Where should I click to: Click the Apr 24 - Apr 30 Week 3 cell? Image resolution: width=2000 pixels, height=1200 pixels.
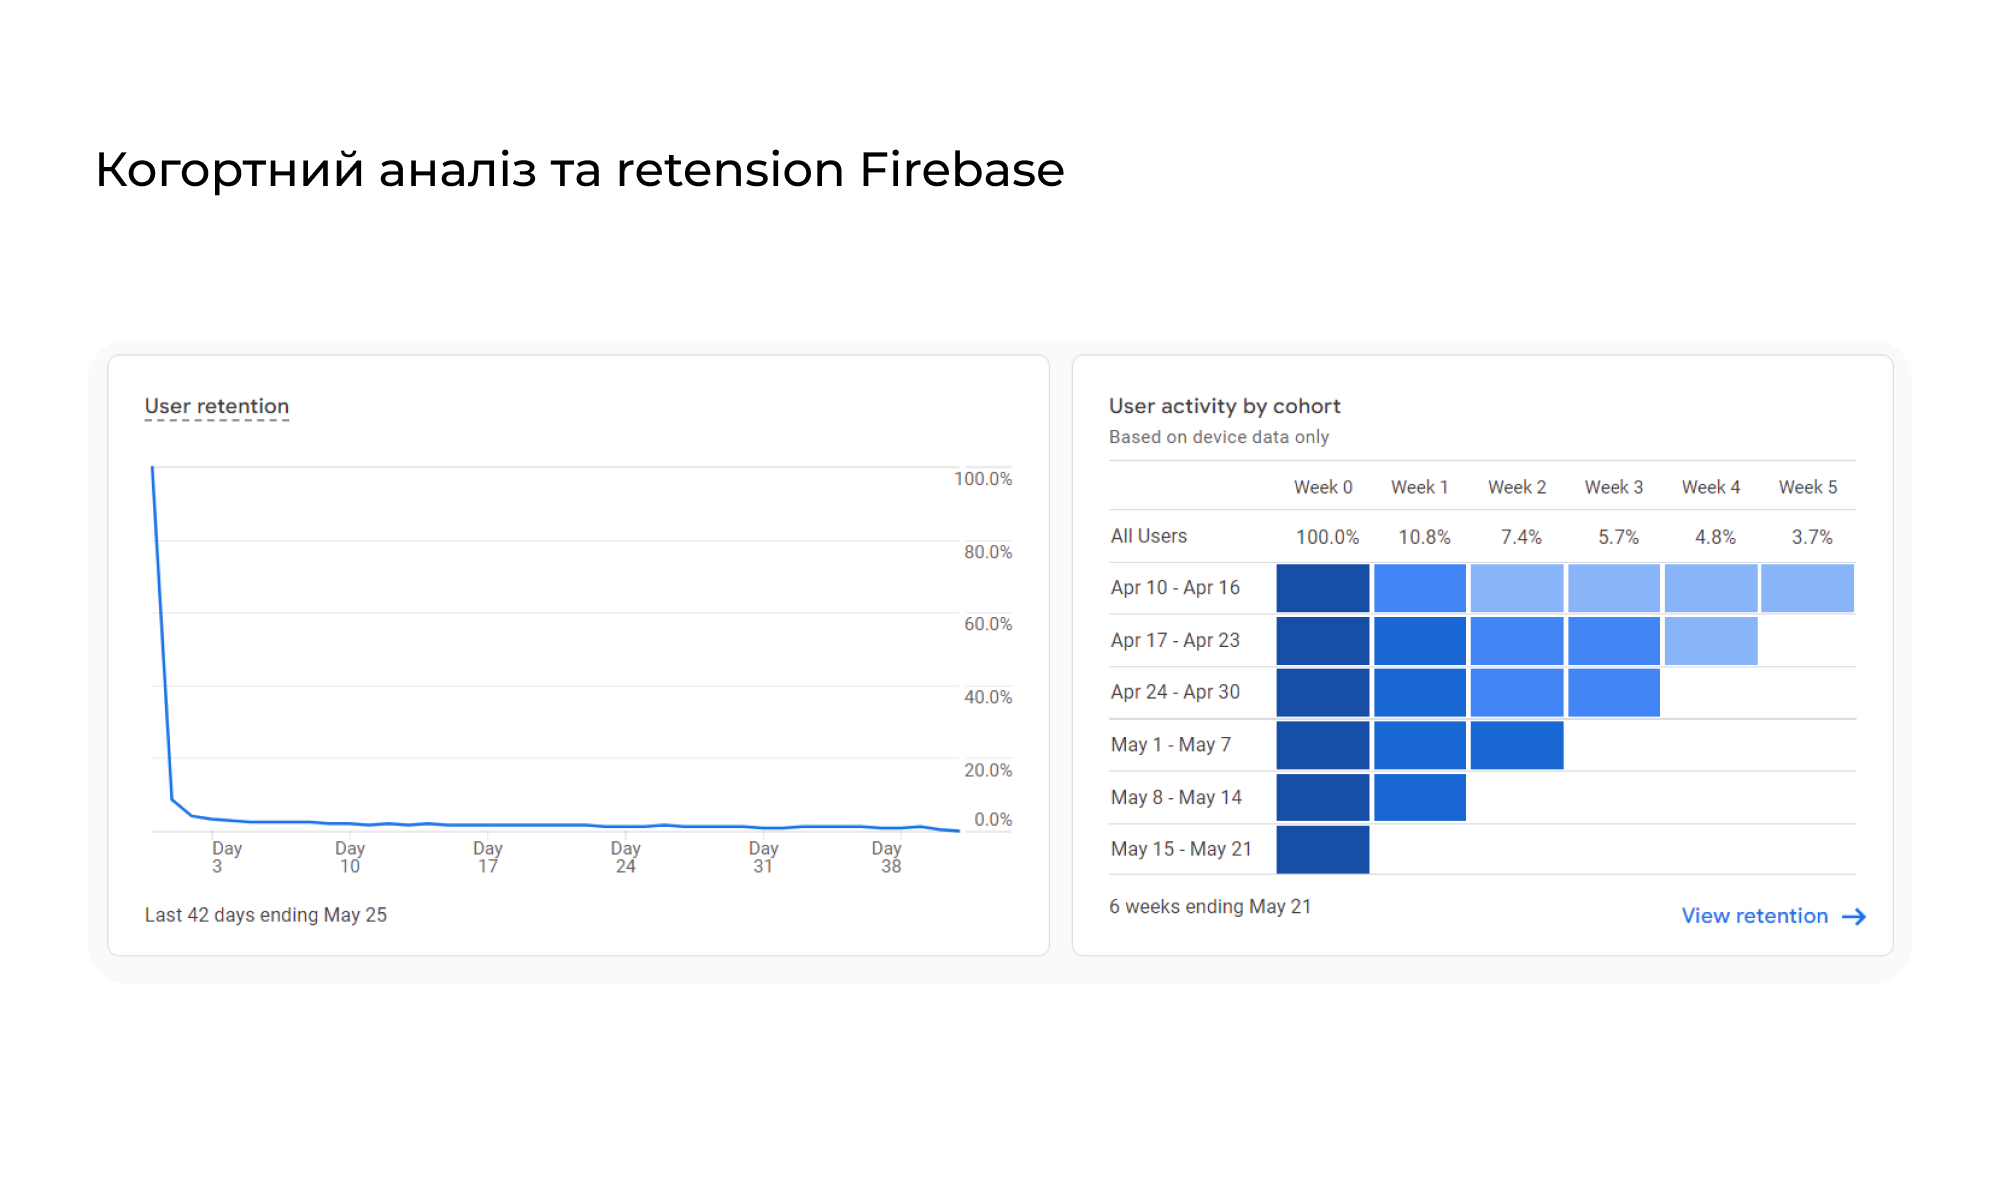1614,693
